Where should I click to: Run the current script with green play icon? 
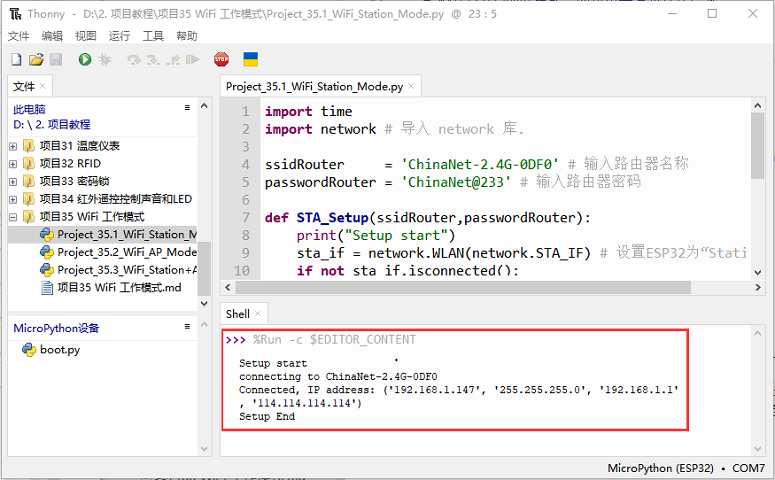[85, 60]
